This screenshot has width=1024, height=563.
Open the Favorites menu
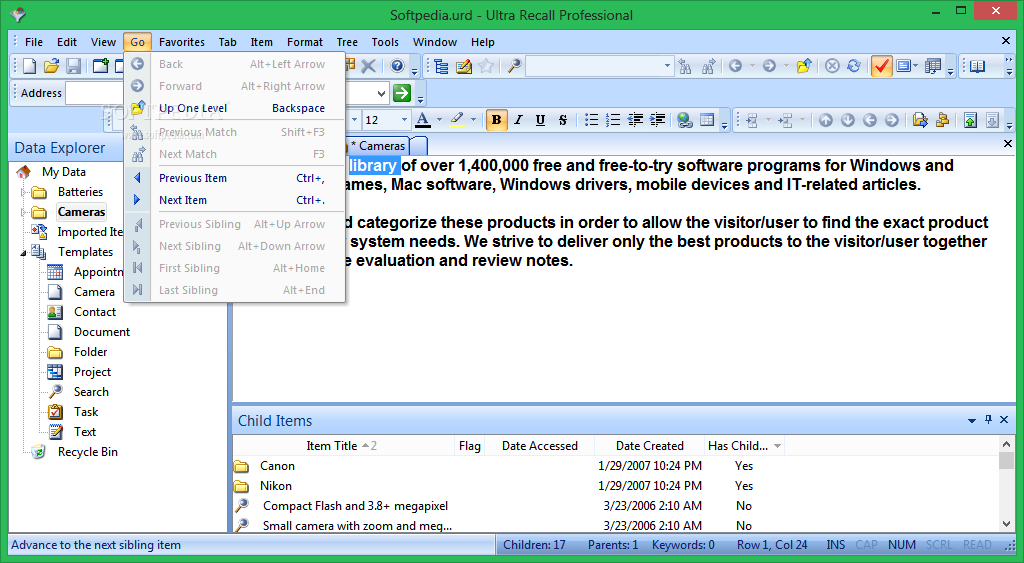[182, 42]
